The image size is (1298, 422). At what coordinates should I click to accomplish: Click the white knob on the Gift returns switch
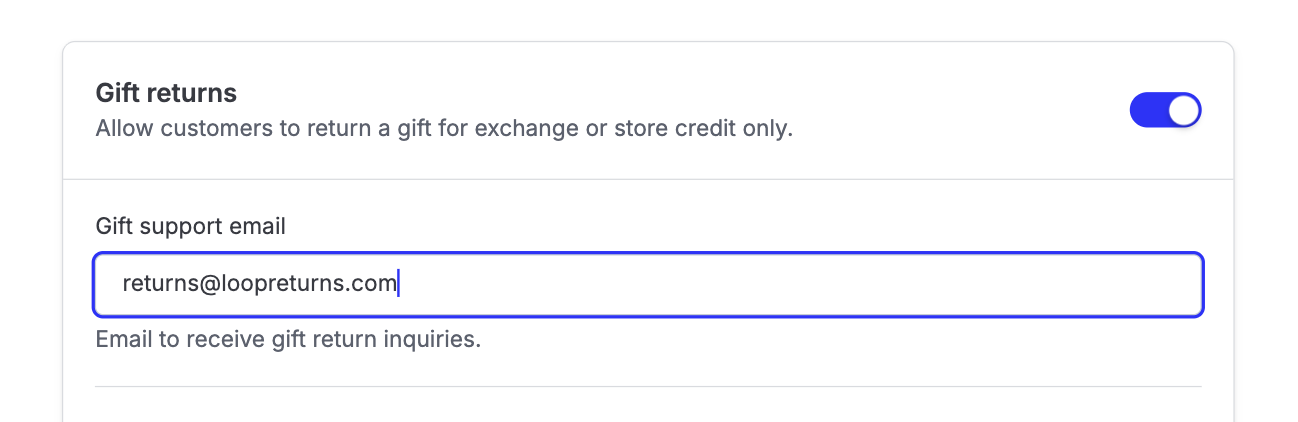click(x=1183, y=111)
